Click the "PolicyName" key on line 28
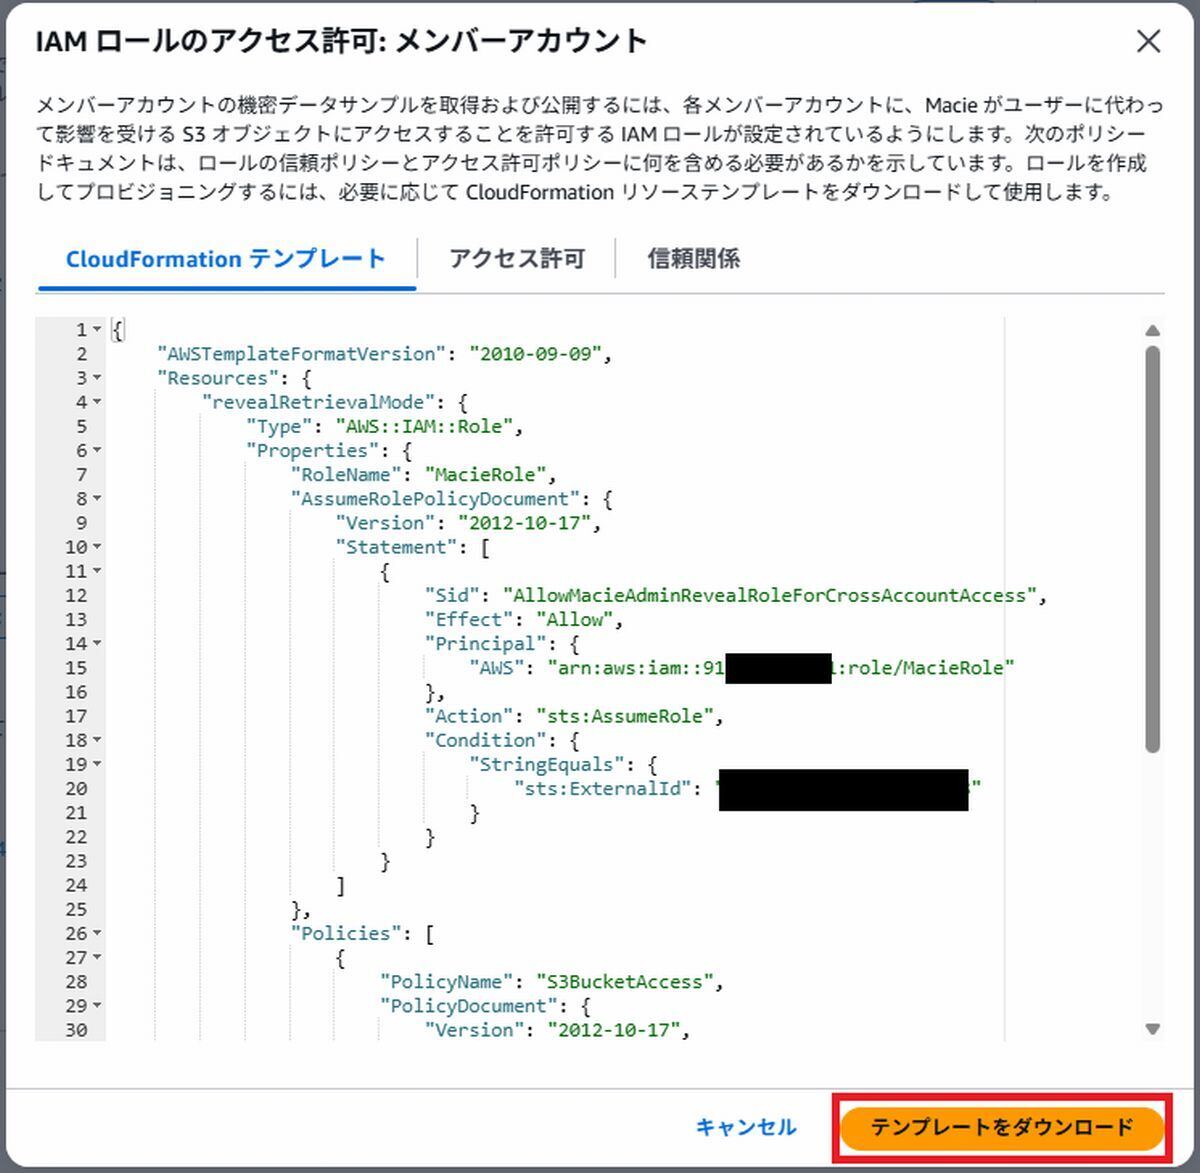 click(447, 982)
